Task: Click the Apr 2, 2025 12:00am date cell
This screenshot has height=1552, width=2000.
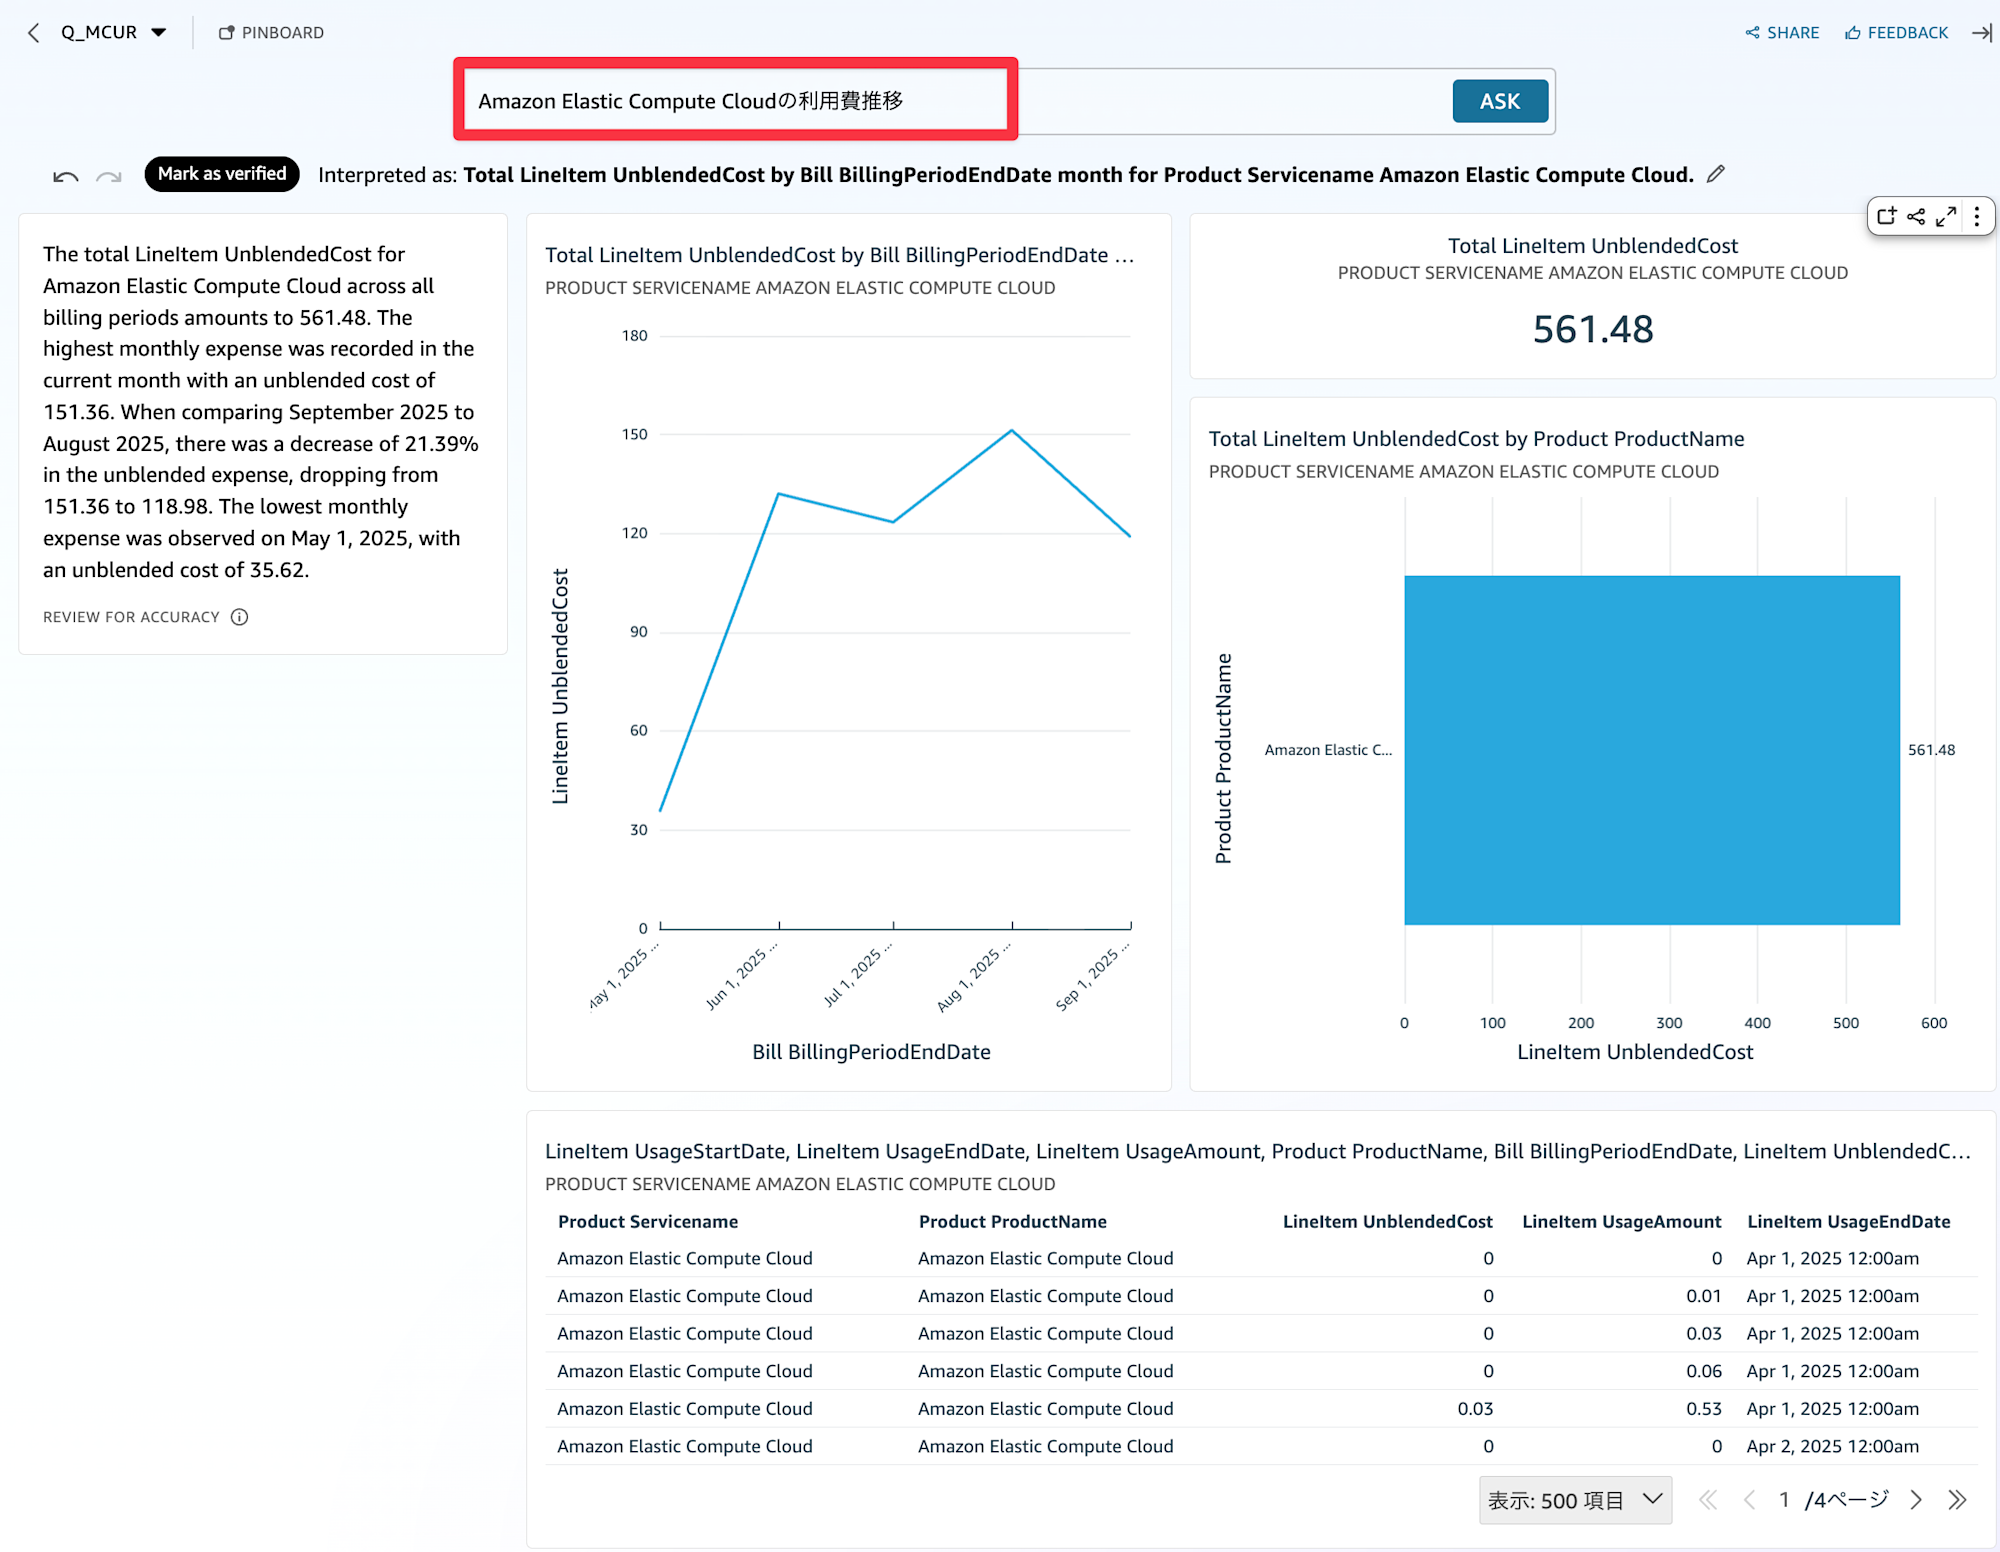Action: coord(1833,1446)
